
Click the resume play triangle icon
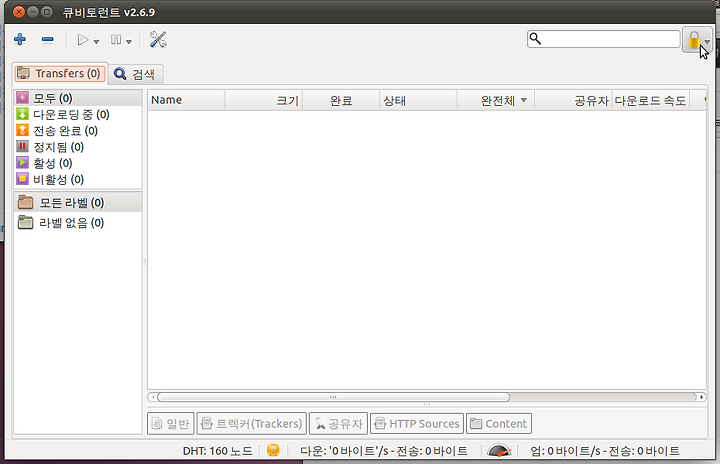coord(83,40)
